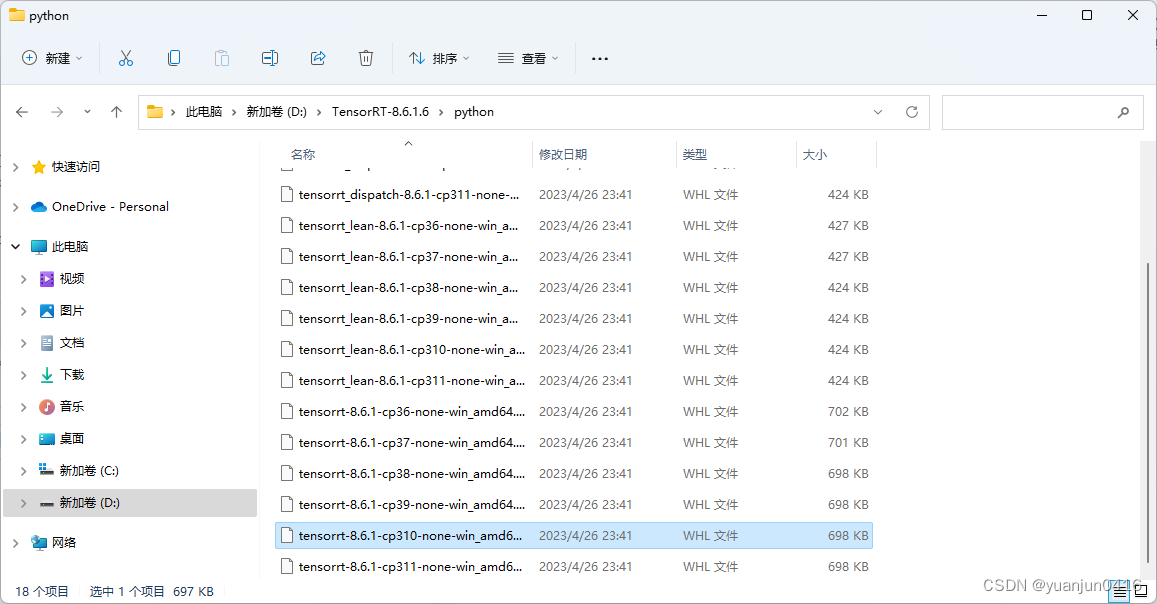This screenshot has height=604, width=1157.
Task: Select tensorrt_lean-8.6.1-cp38 file
Action: (x=574, y=288)
